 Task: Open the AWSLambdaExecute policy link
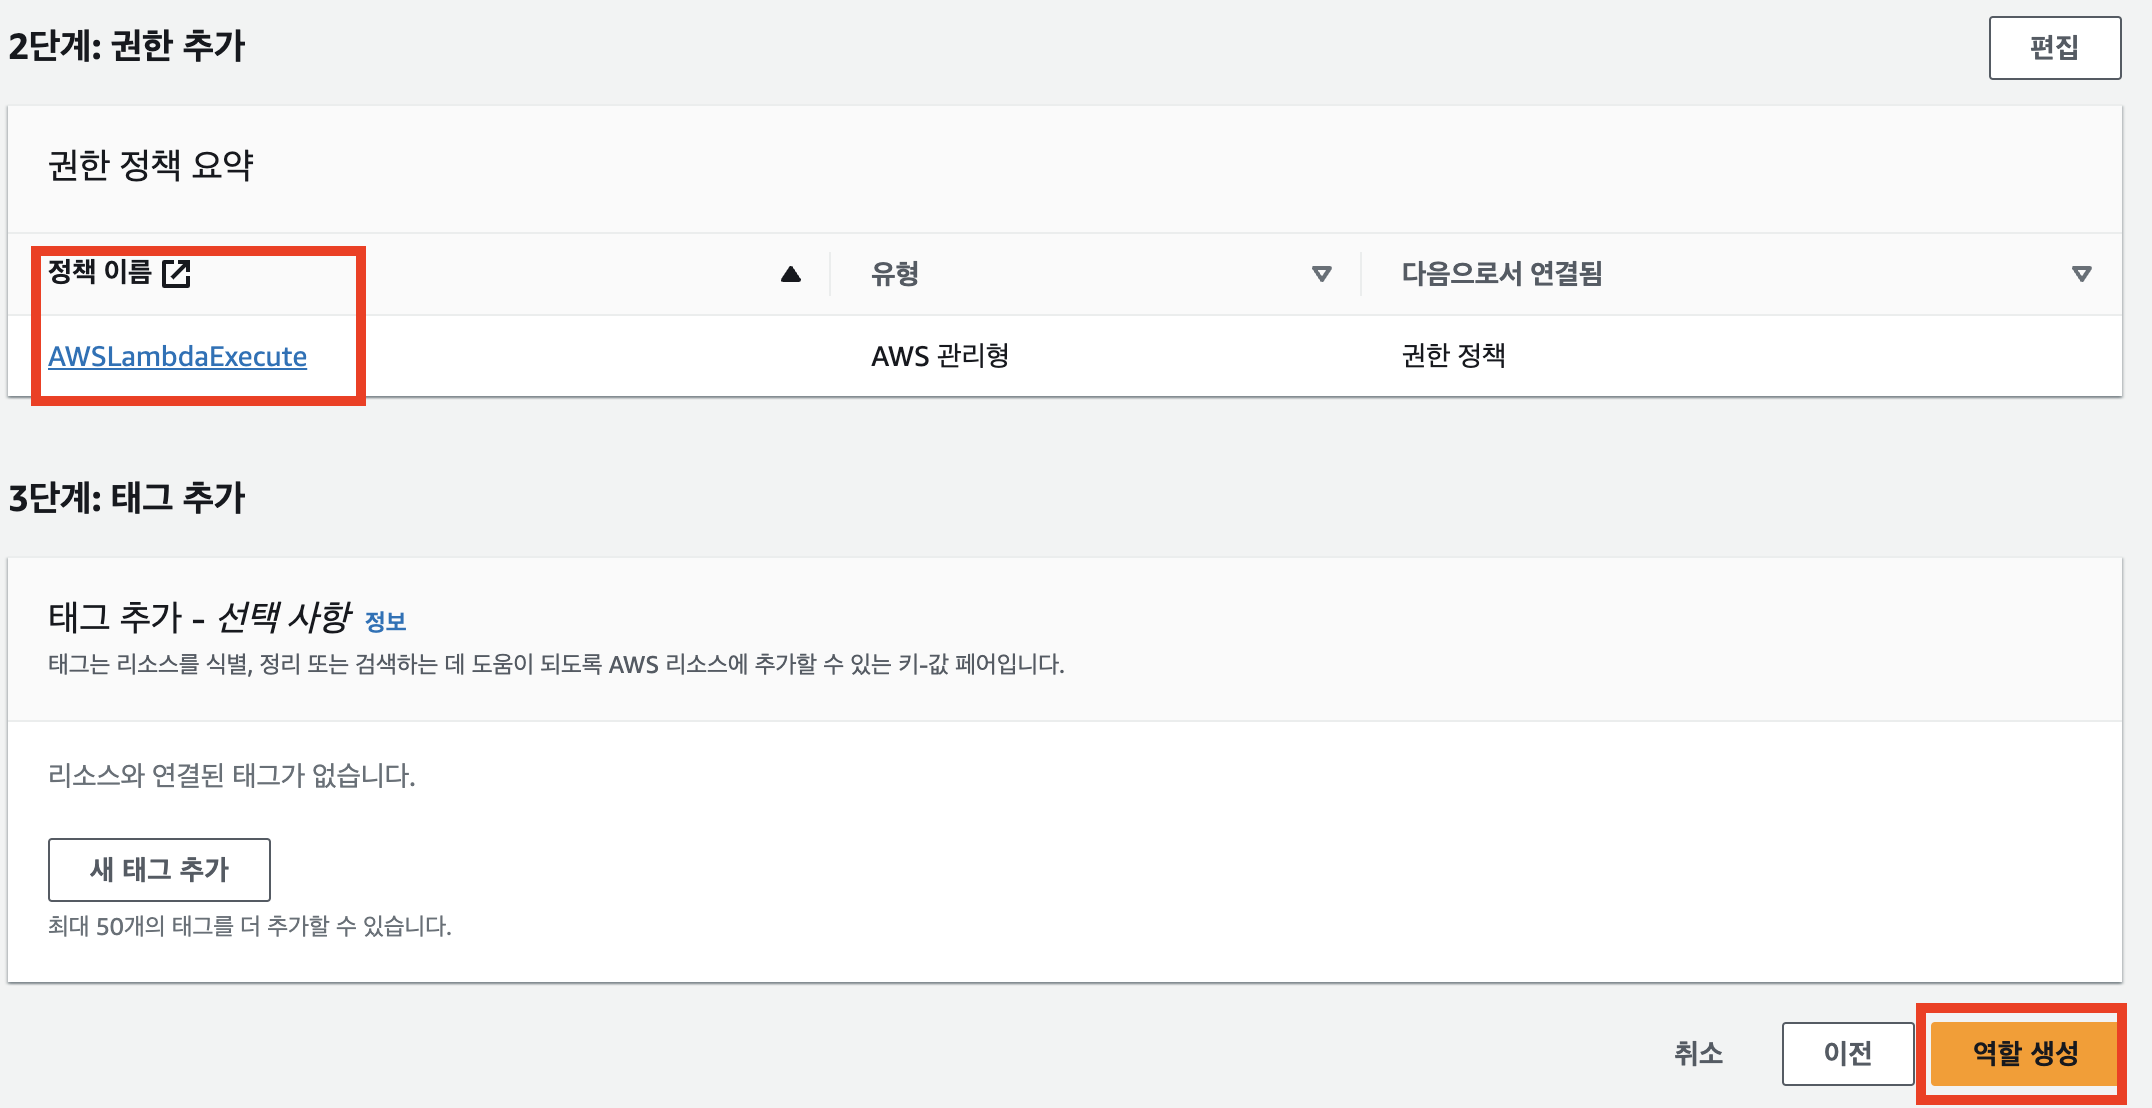tap(177, 356)
